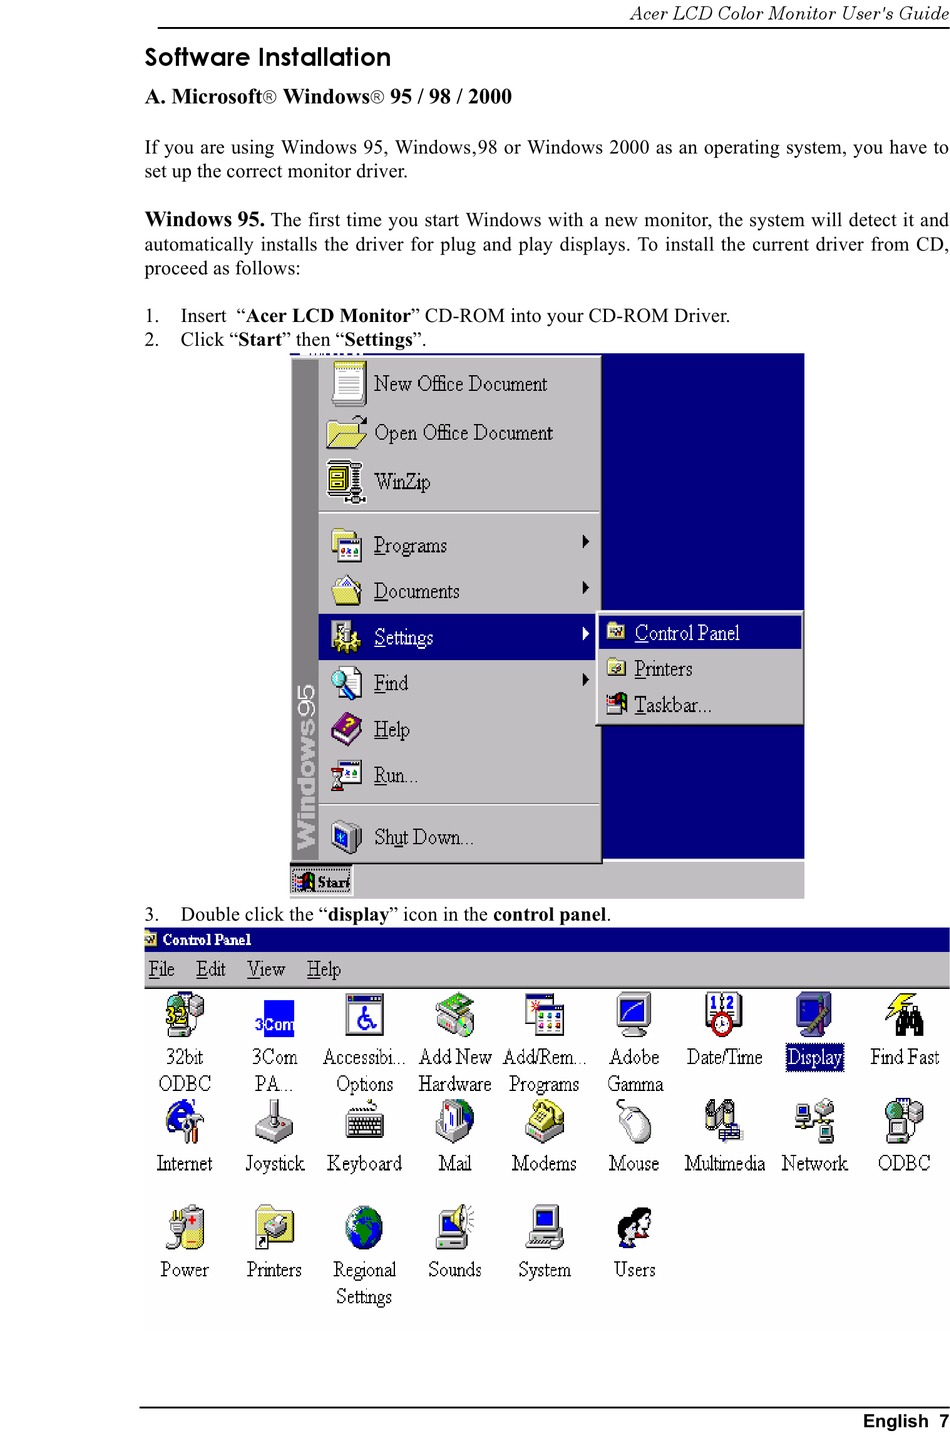Open the Help menu in Control Panel
The width and height of the screenshot is (950, 1444).
coord(323,969)
